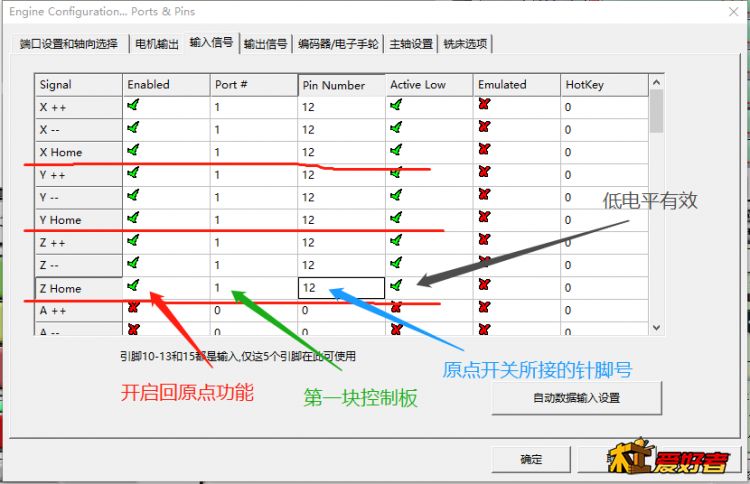Toggle Emulated red cross for X --
Image resolution: width=750 pixels, height=484 pixels.
pos(484,126)
